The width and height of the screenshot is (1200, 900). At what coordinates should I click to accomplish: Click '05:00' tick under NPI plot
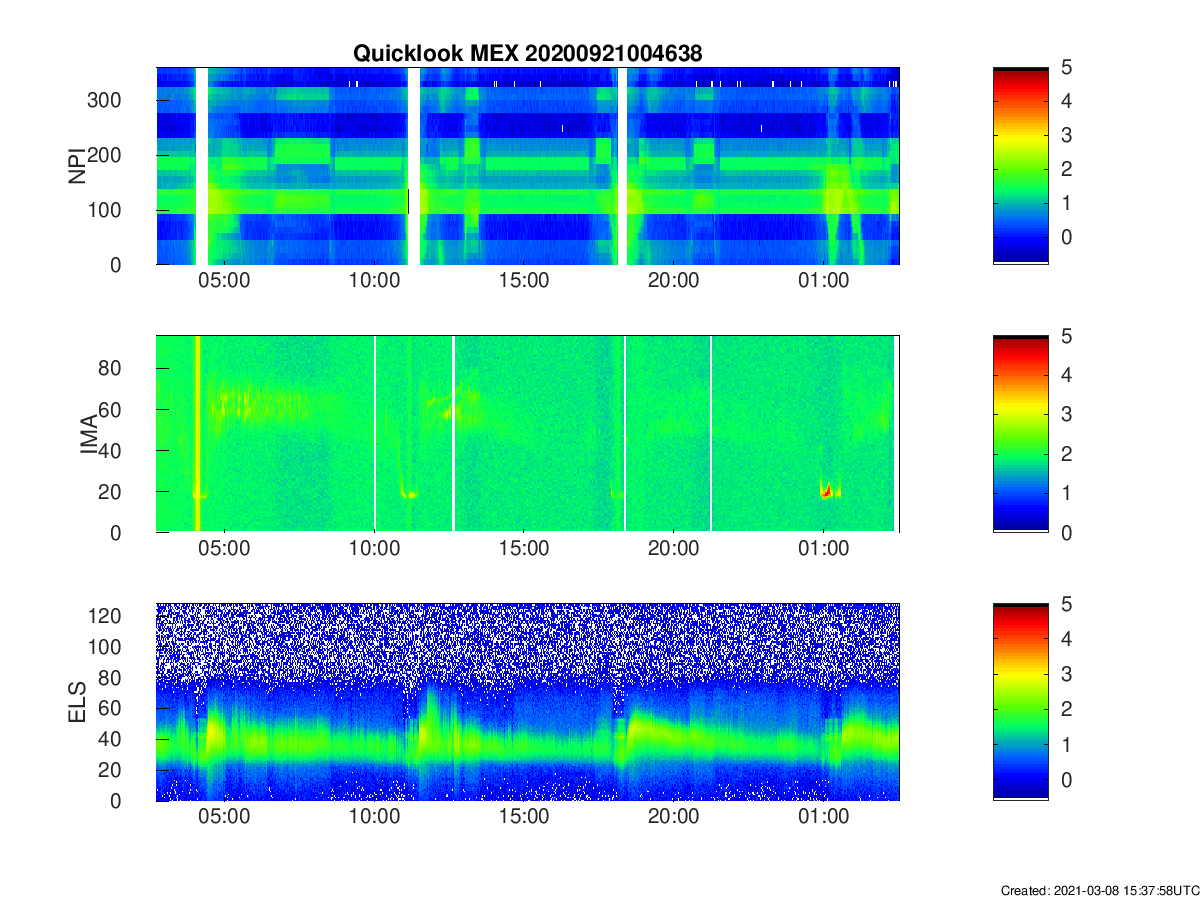click(x=224, y=282)
